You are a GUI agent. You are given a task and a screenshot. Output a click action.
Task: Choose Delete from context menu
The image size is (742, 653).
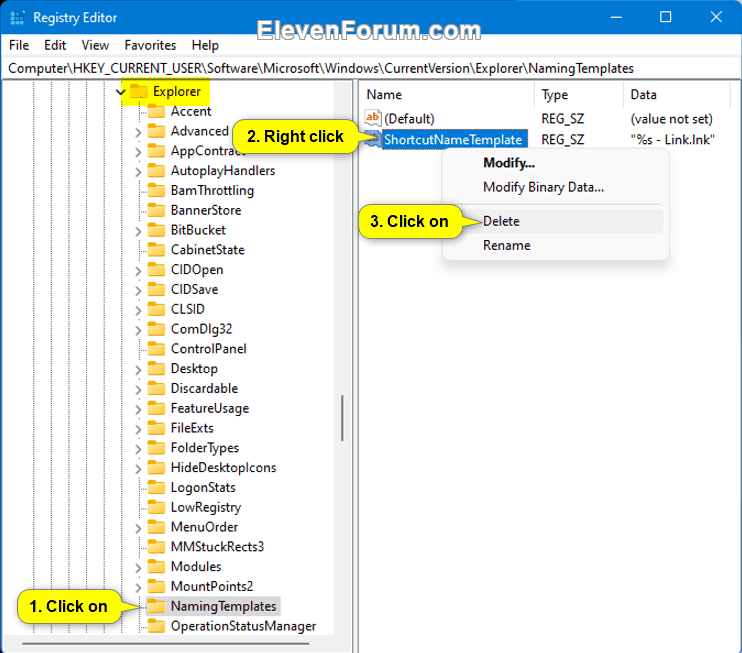click(555, 221)
